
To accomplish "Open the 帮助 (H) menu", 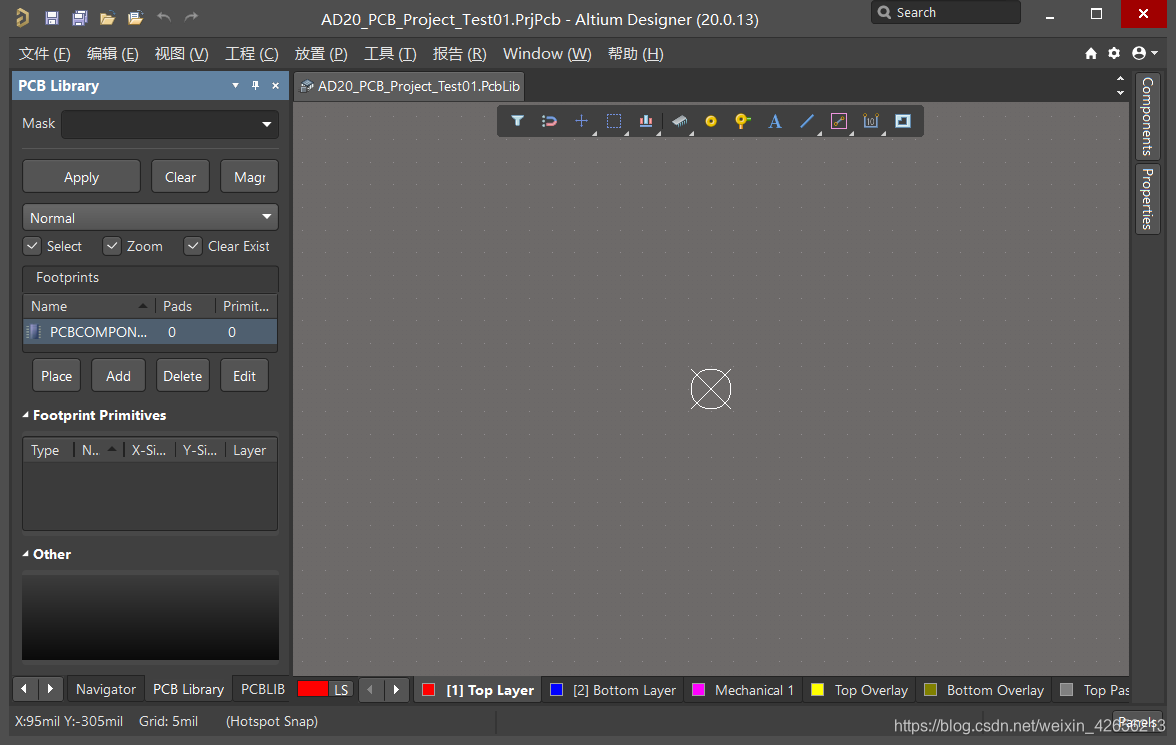I will (x=635, y=54).
